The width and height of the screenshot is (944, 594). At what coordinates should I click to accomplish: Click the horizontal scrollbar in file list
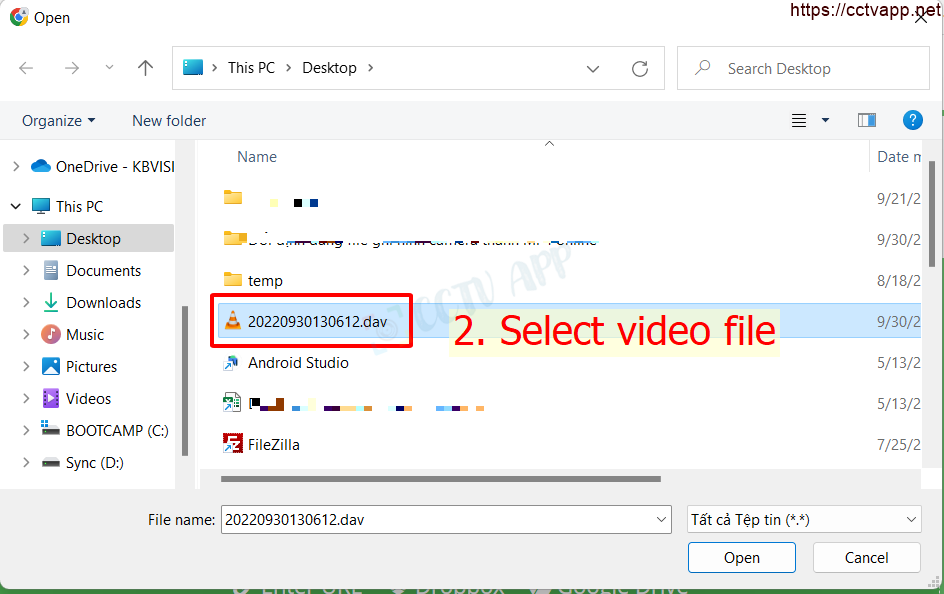click(x=440, y=479)
